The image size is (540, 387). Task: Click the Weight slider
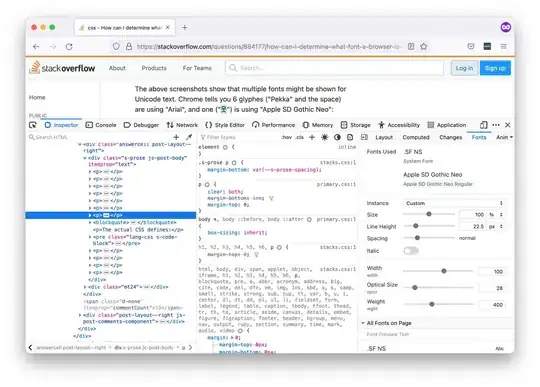(438, 304)
